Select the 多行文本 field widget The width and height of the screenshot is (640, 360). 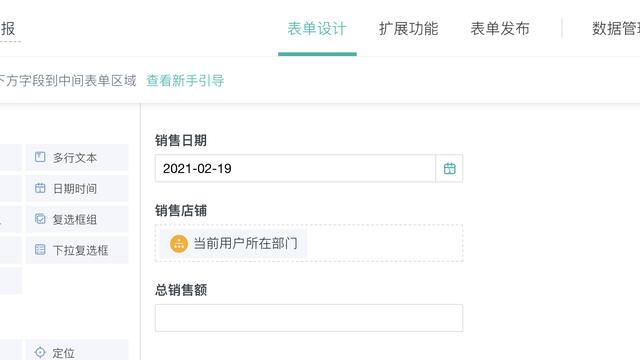pos(77,157)
